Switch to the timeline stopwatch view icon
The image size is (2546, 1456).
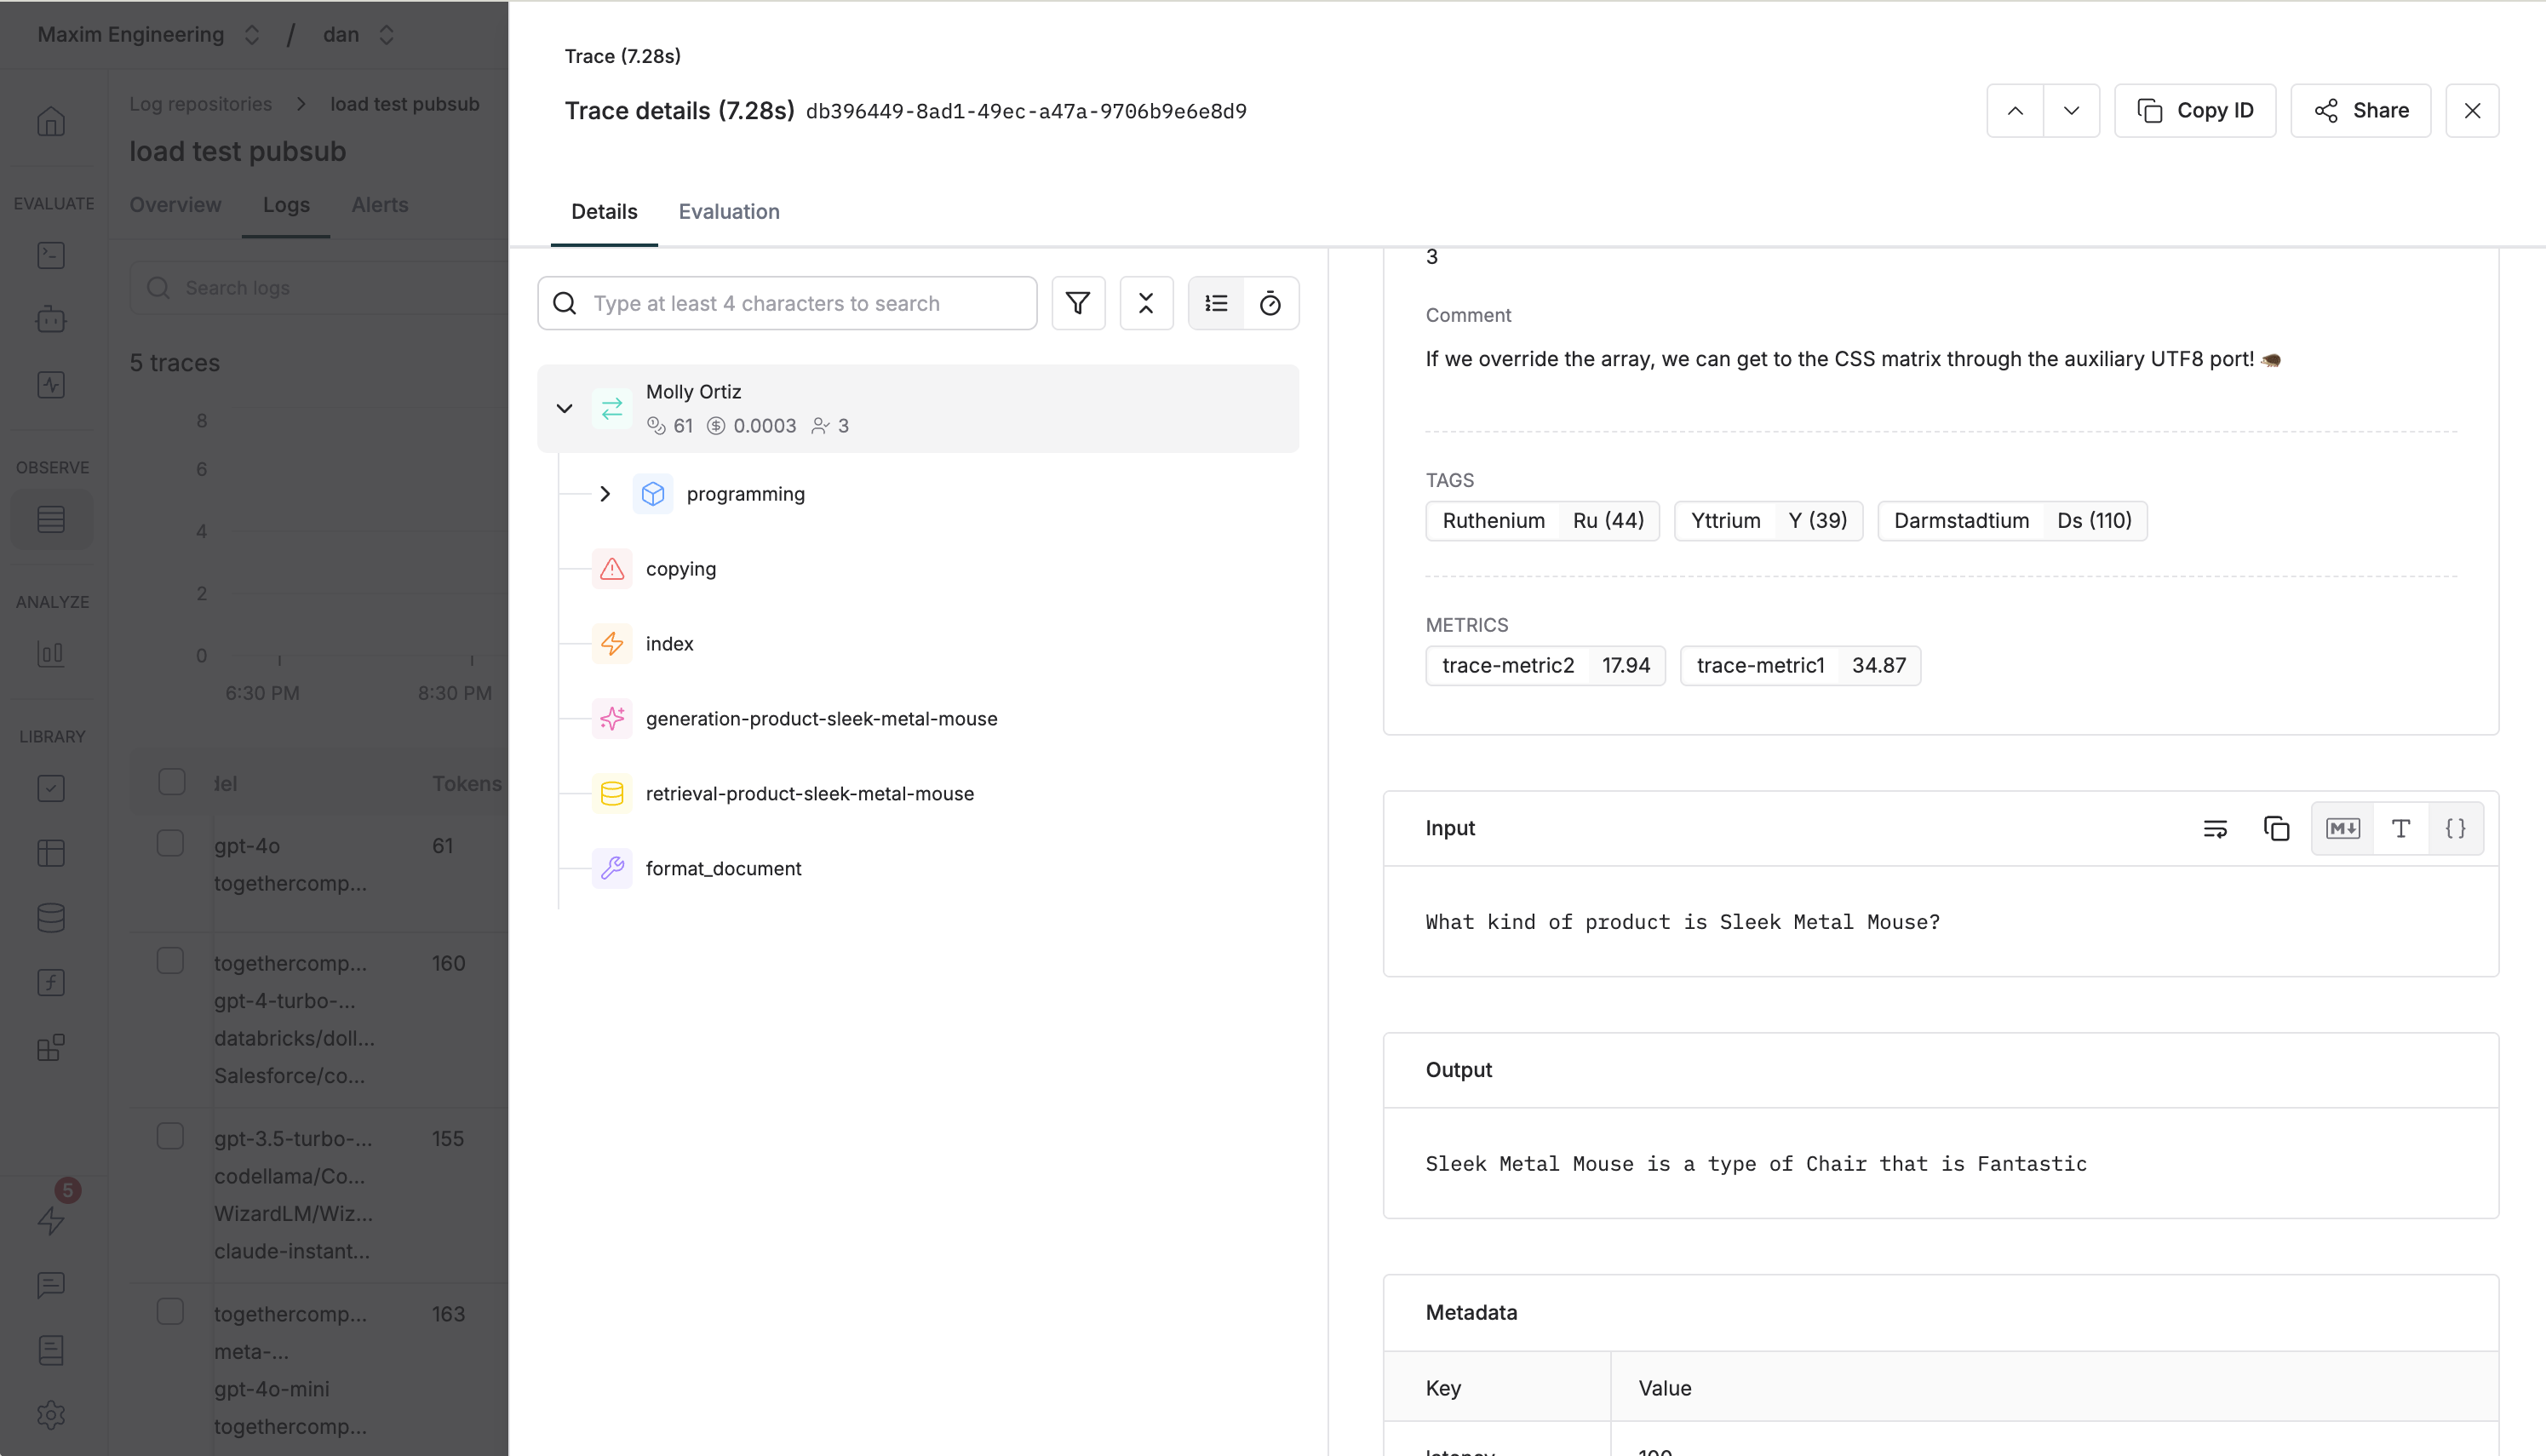tap(1270, 303)
